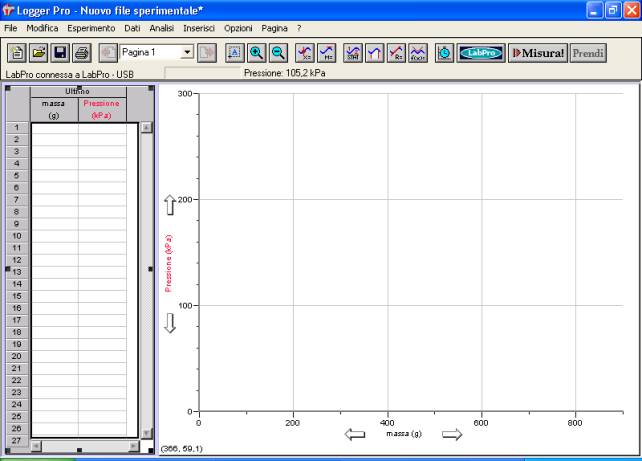Image resolution: width=642 pixels, height=461 pixels.
Task: Click the Linear Fit (R=) icon
Action: (396, 53)
